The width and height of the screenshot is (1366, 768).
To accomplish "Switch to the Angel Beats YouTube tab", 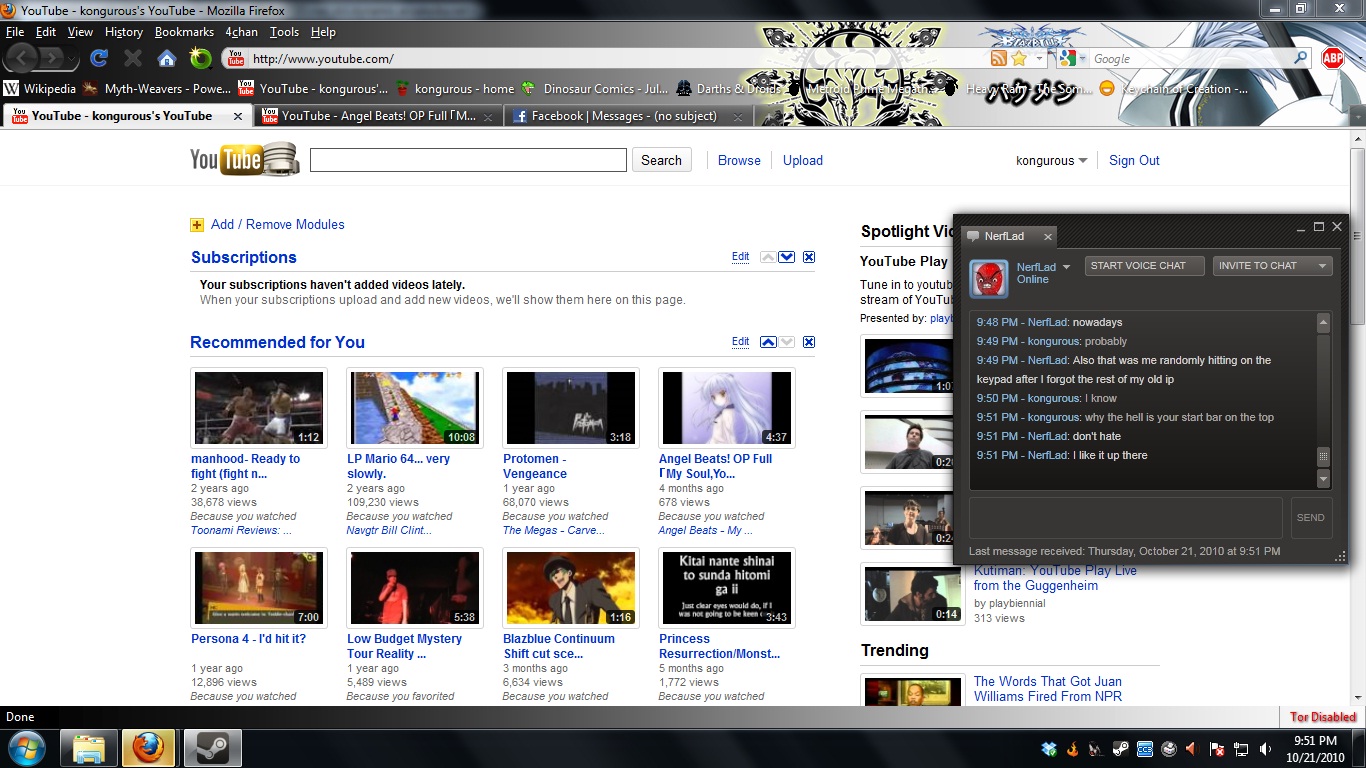I will pyautogui.click(x=379, y=116).
